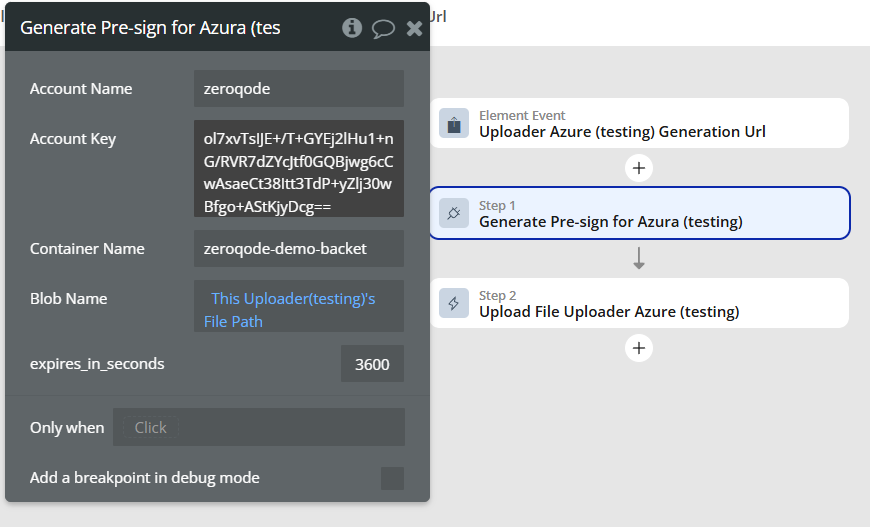Close the Generate Pre-sign property panel
This screenshot has height=527, width=870.
click(x=414, y=28)
